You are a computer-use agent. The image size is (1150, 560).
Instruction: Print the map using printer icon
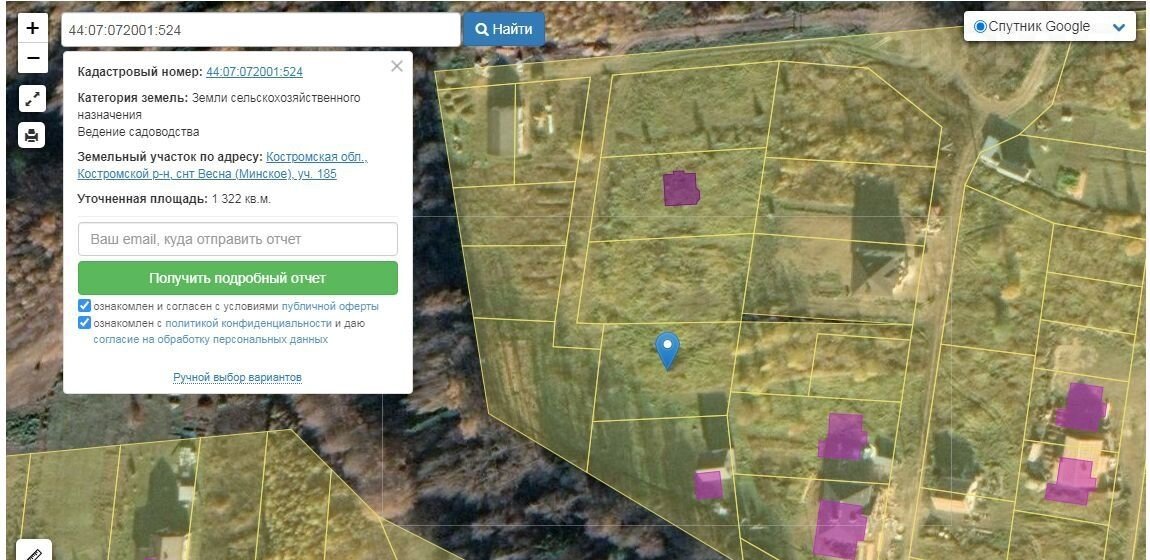tap(32, 135)
